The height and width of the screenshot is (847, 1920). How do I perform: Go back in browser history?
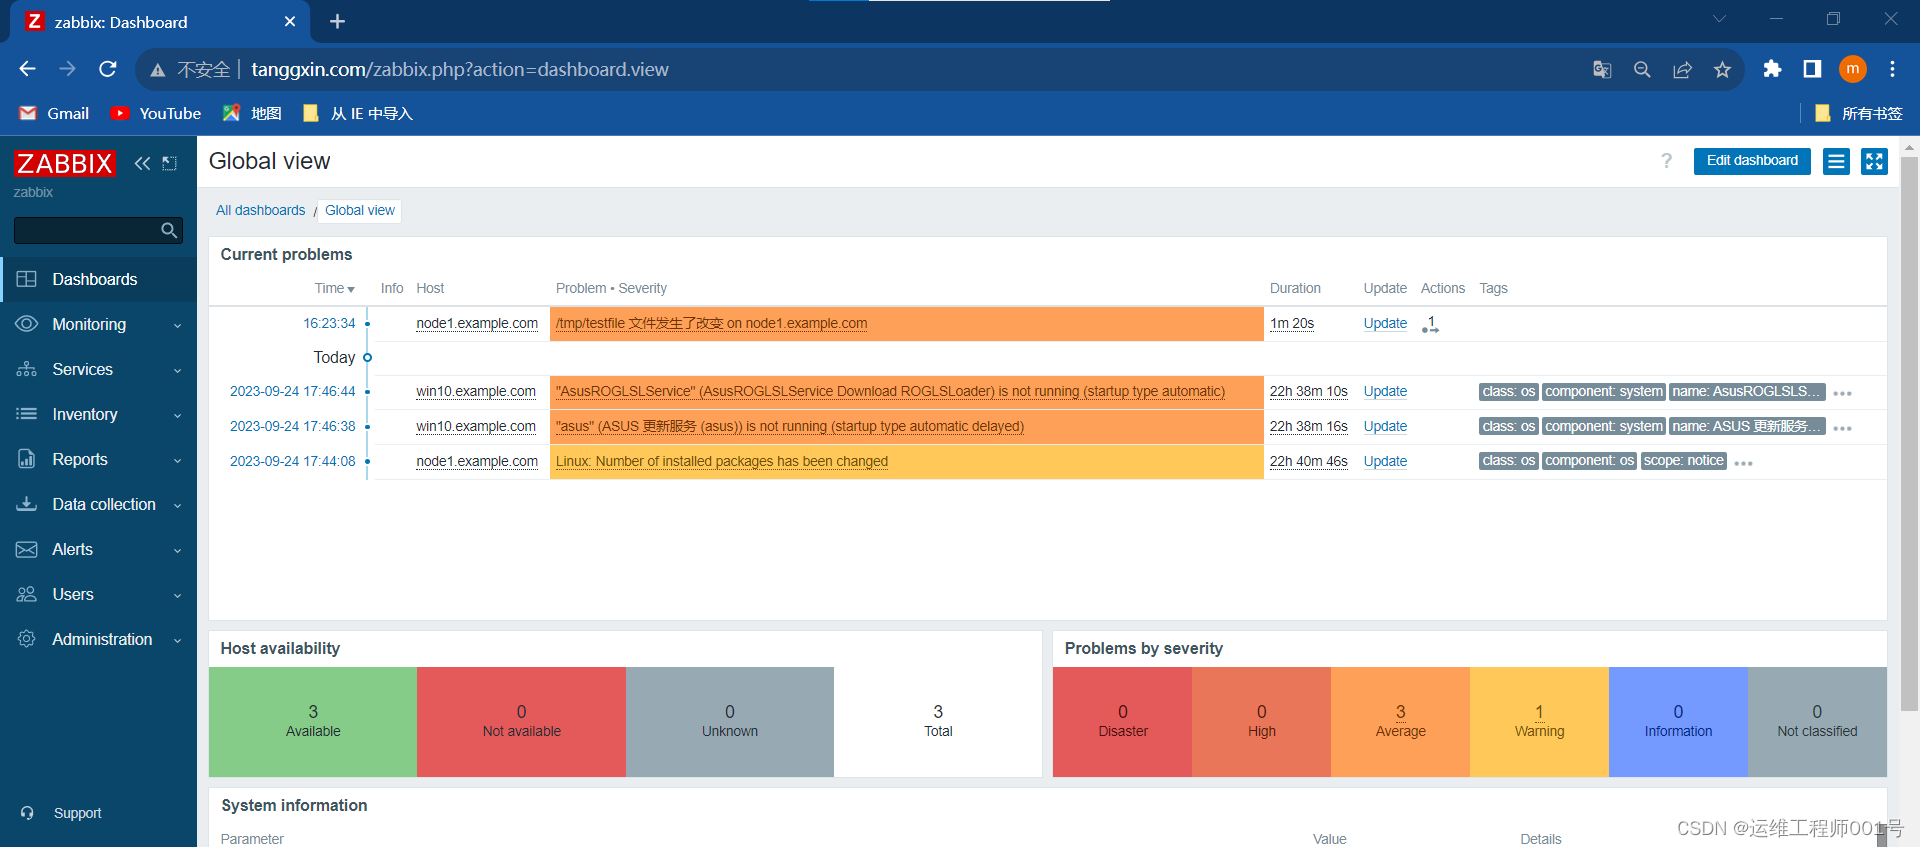click(27, 69)
